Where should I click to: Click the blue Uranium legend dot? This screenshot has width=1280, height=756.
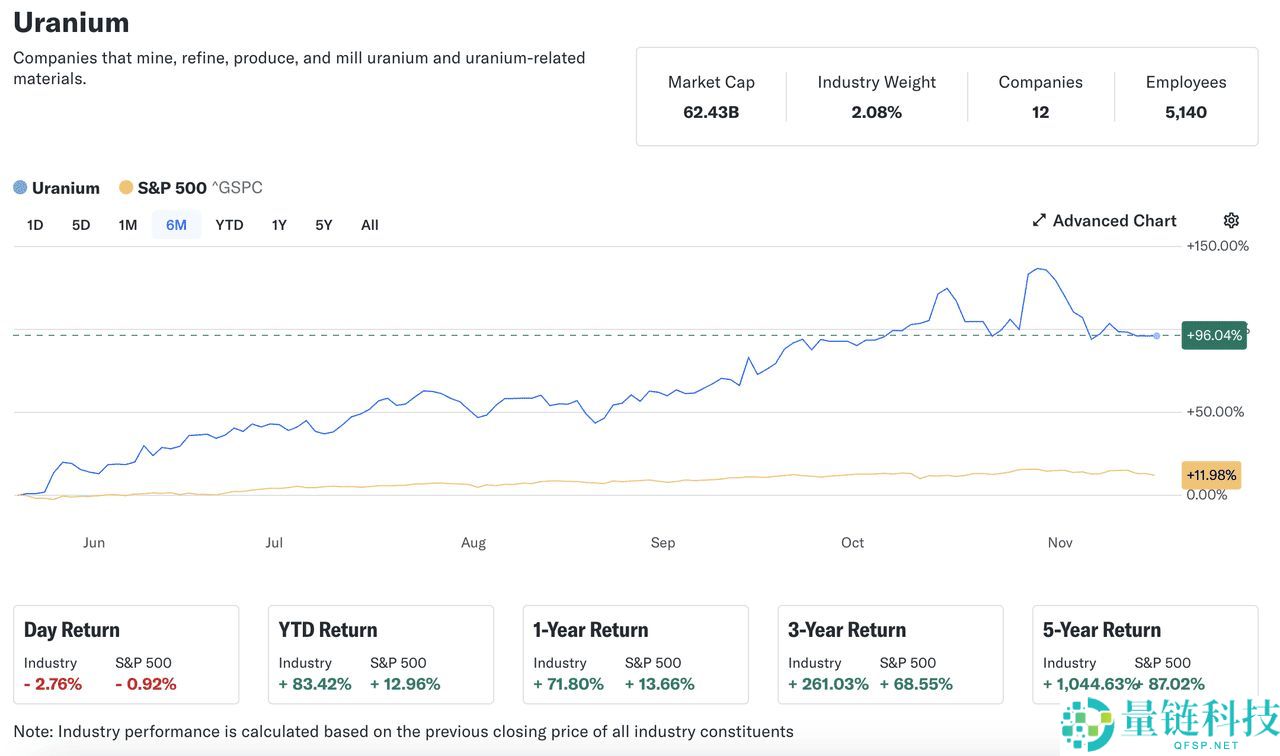[20, 187]
